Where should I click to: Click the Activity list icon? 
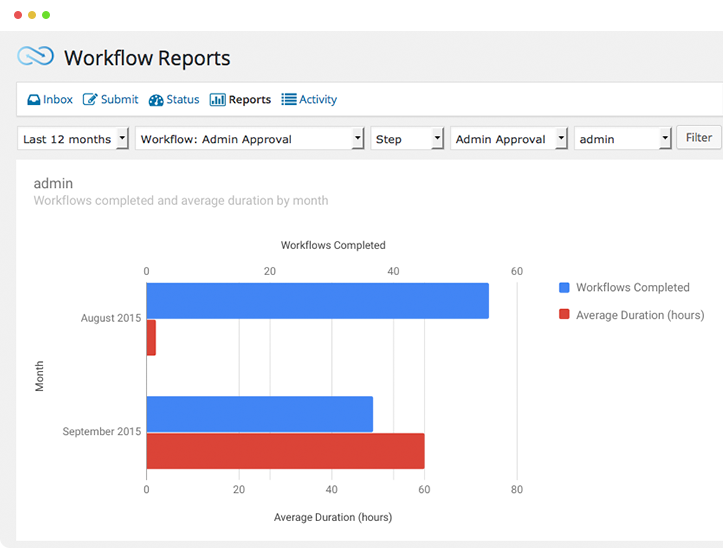point(289,100)
